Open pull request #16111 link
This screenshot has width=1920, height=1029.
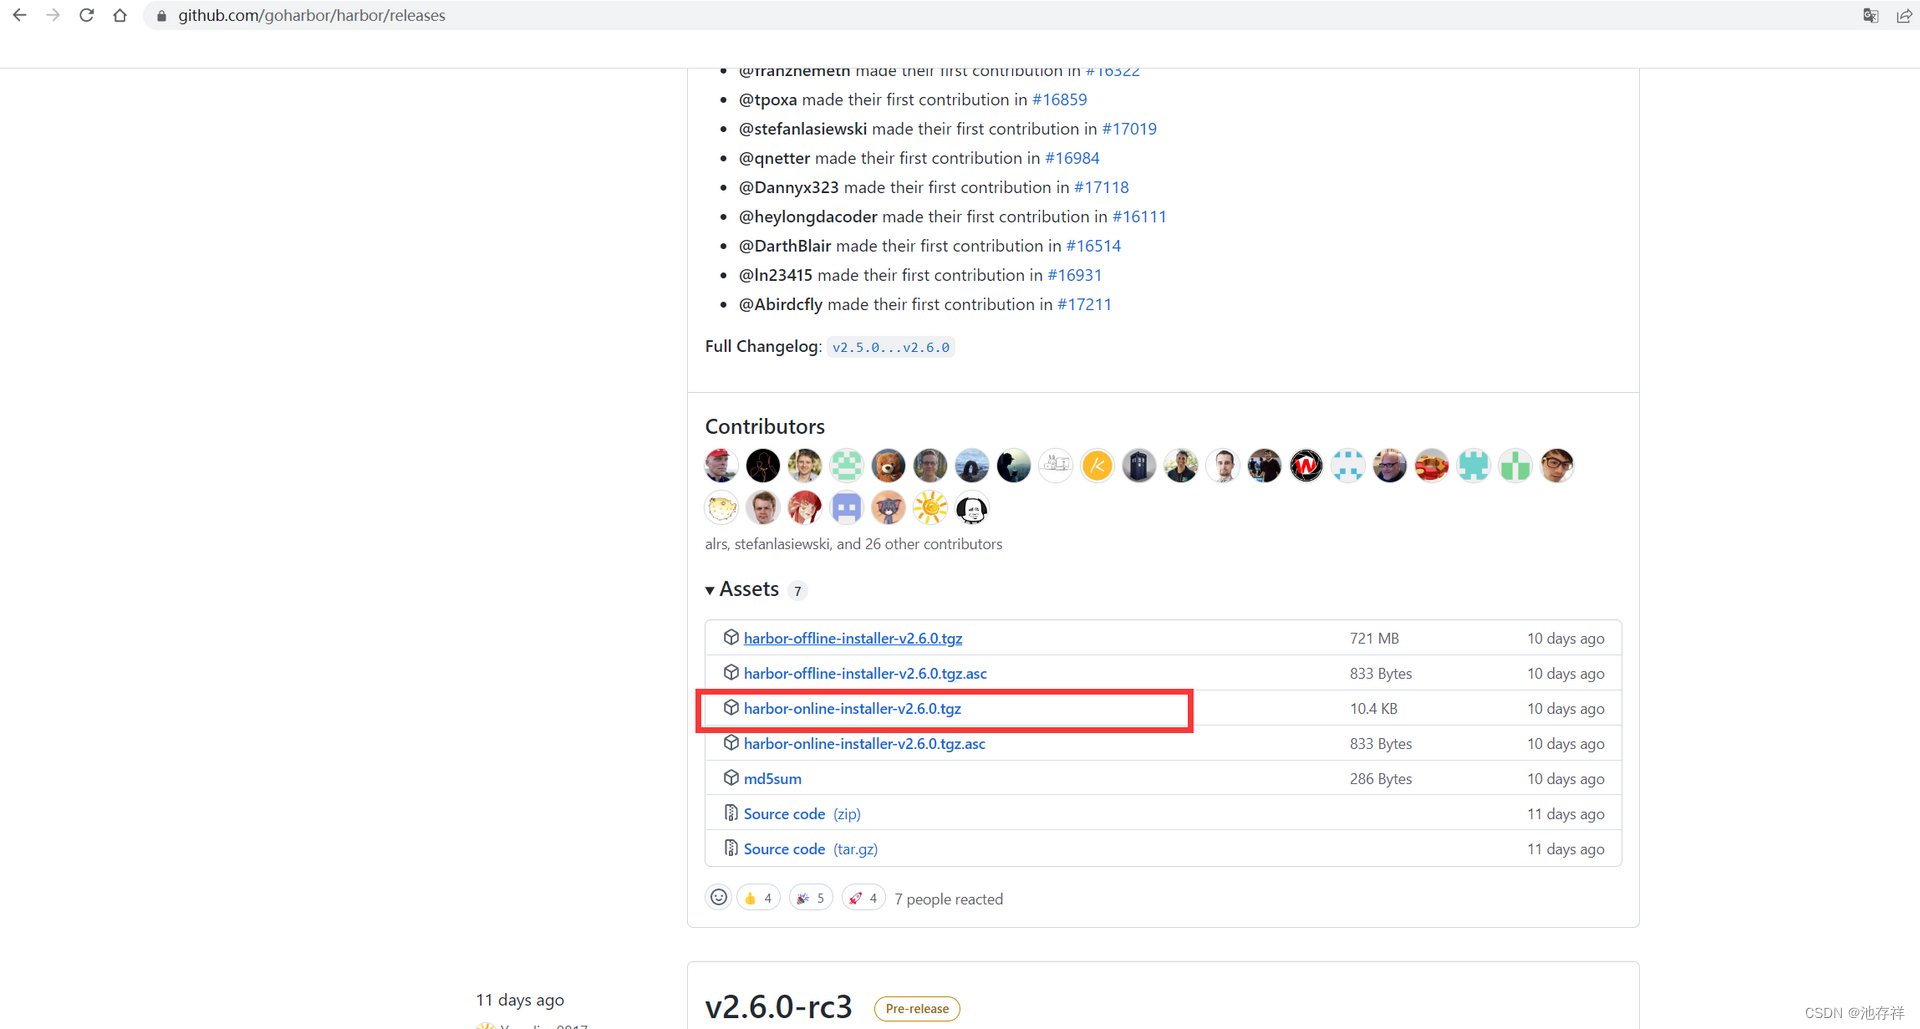click(x=1139, y=217)
